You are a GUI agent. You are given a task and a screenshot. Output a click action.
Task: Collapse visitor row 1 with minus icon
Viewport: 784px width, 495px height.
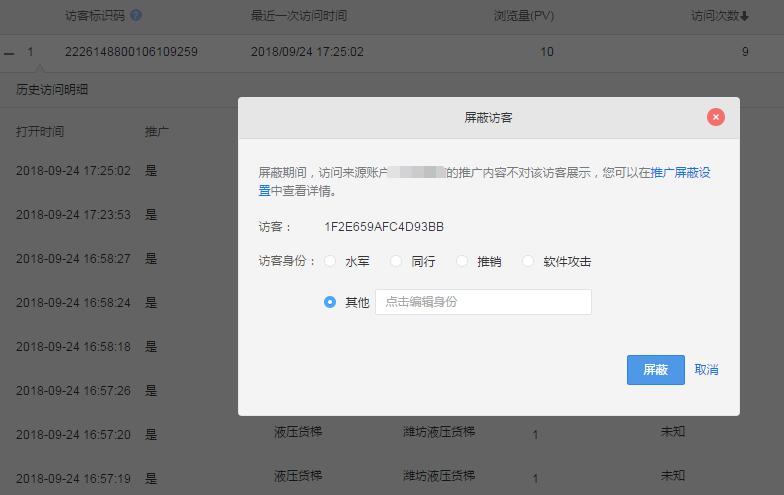pos(9,52)
